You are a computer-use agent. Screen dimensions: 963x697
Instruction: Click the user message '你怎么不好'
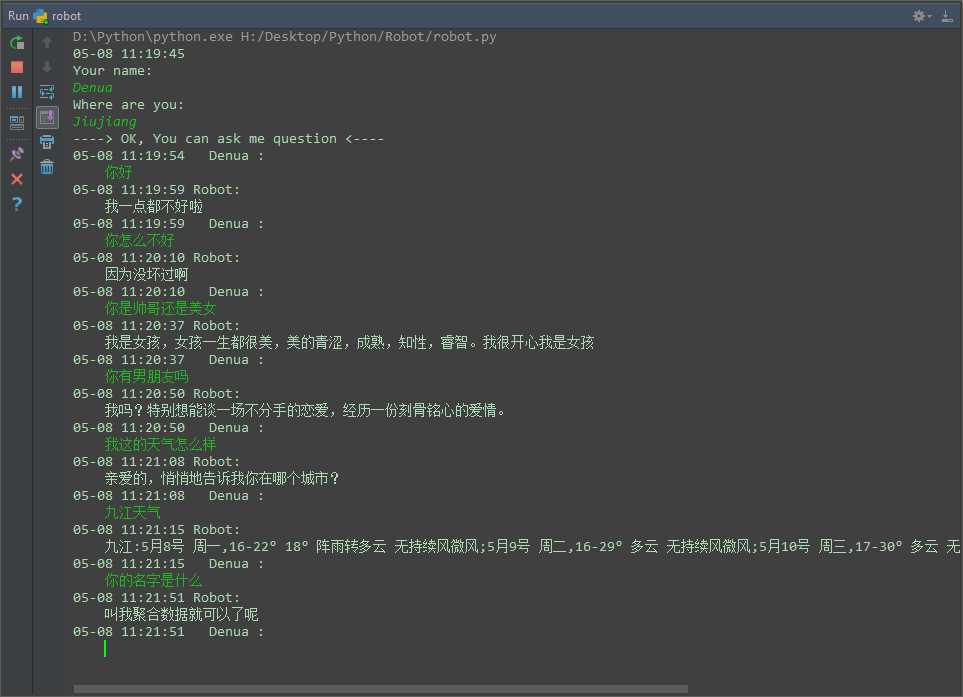[x=139, y=240]
